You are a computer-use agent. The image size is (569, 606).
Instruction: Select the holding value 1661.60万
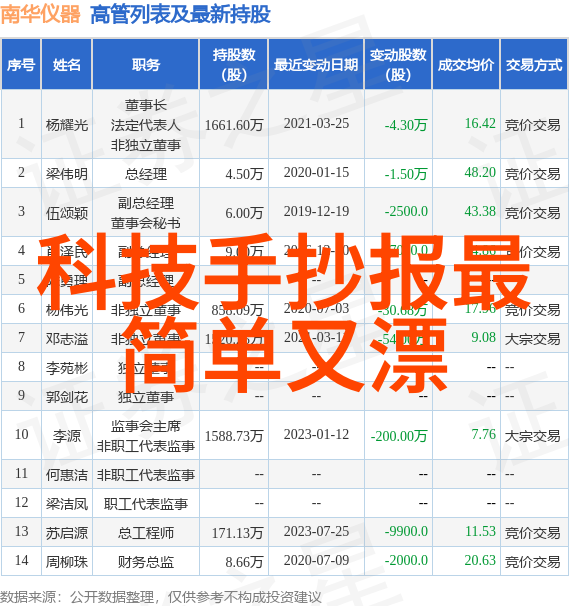[x=234, y=125]
